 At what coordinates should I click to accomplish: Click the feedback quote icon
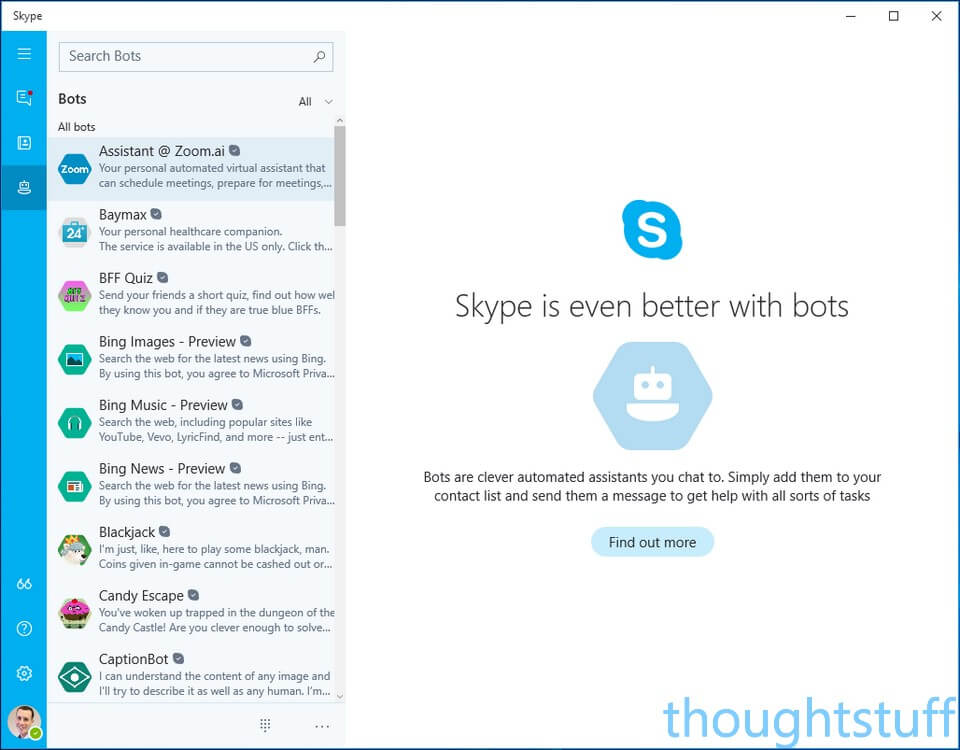point(24,584)
